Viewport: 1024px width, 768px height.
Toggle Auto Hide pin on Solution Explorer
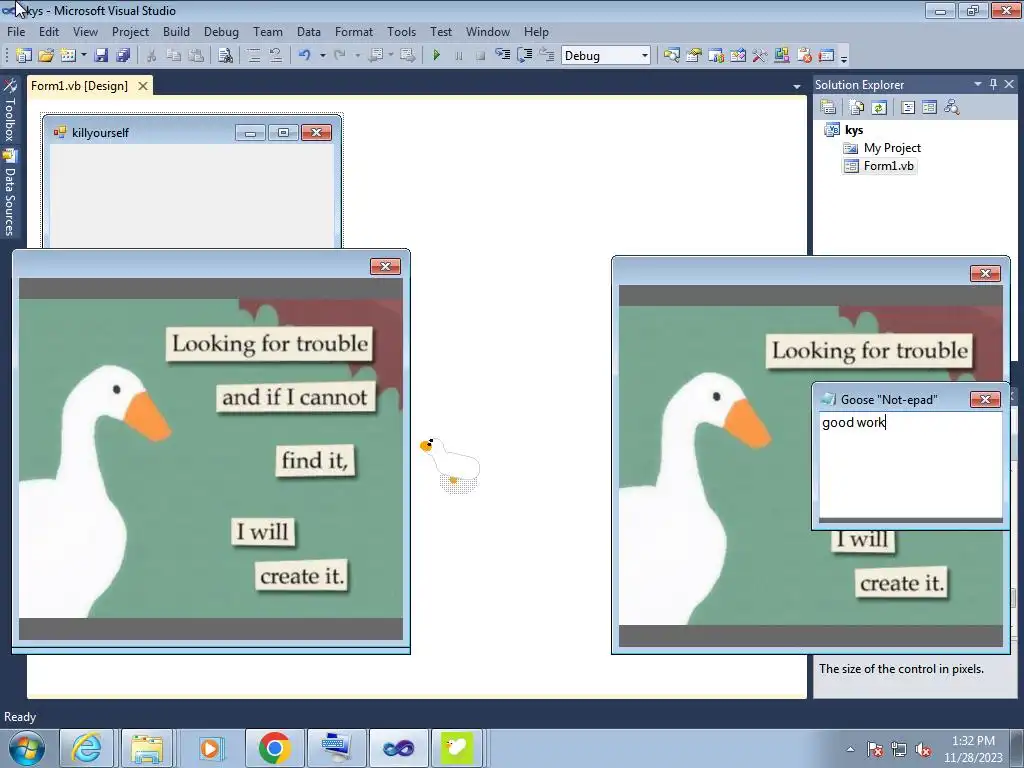pyautogui.click(x=993, y=84)
